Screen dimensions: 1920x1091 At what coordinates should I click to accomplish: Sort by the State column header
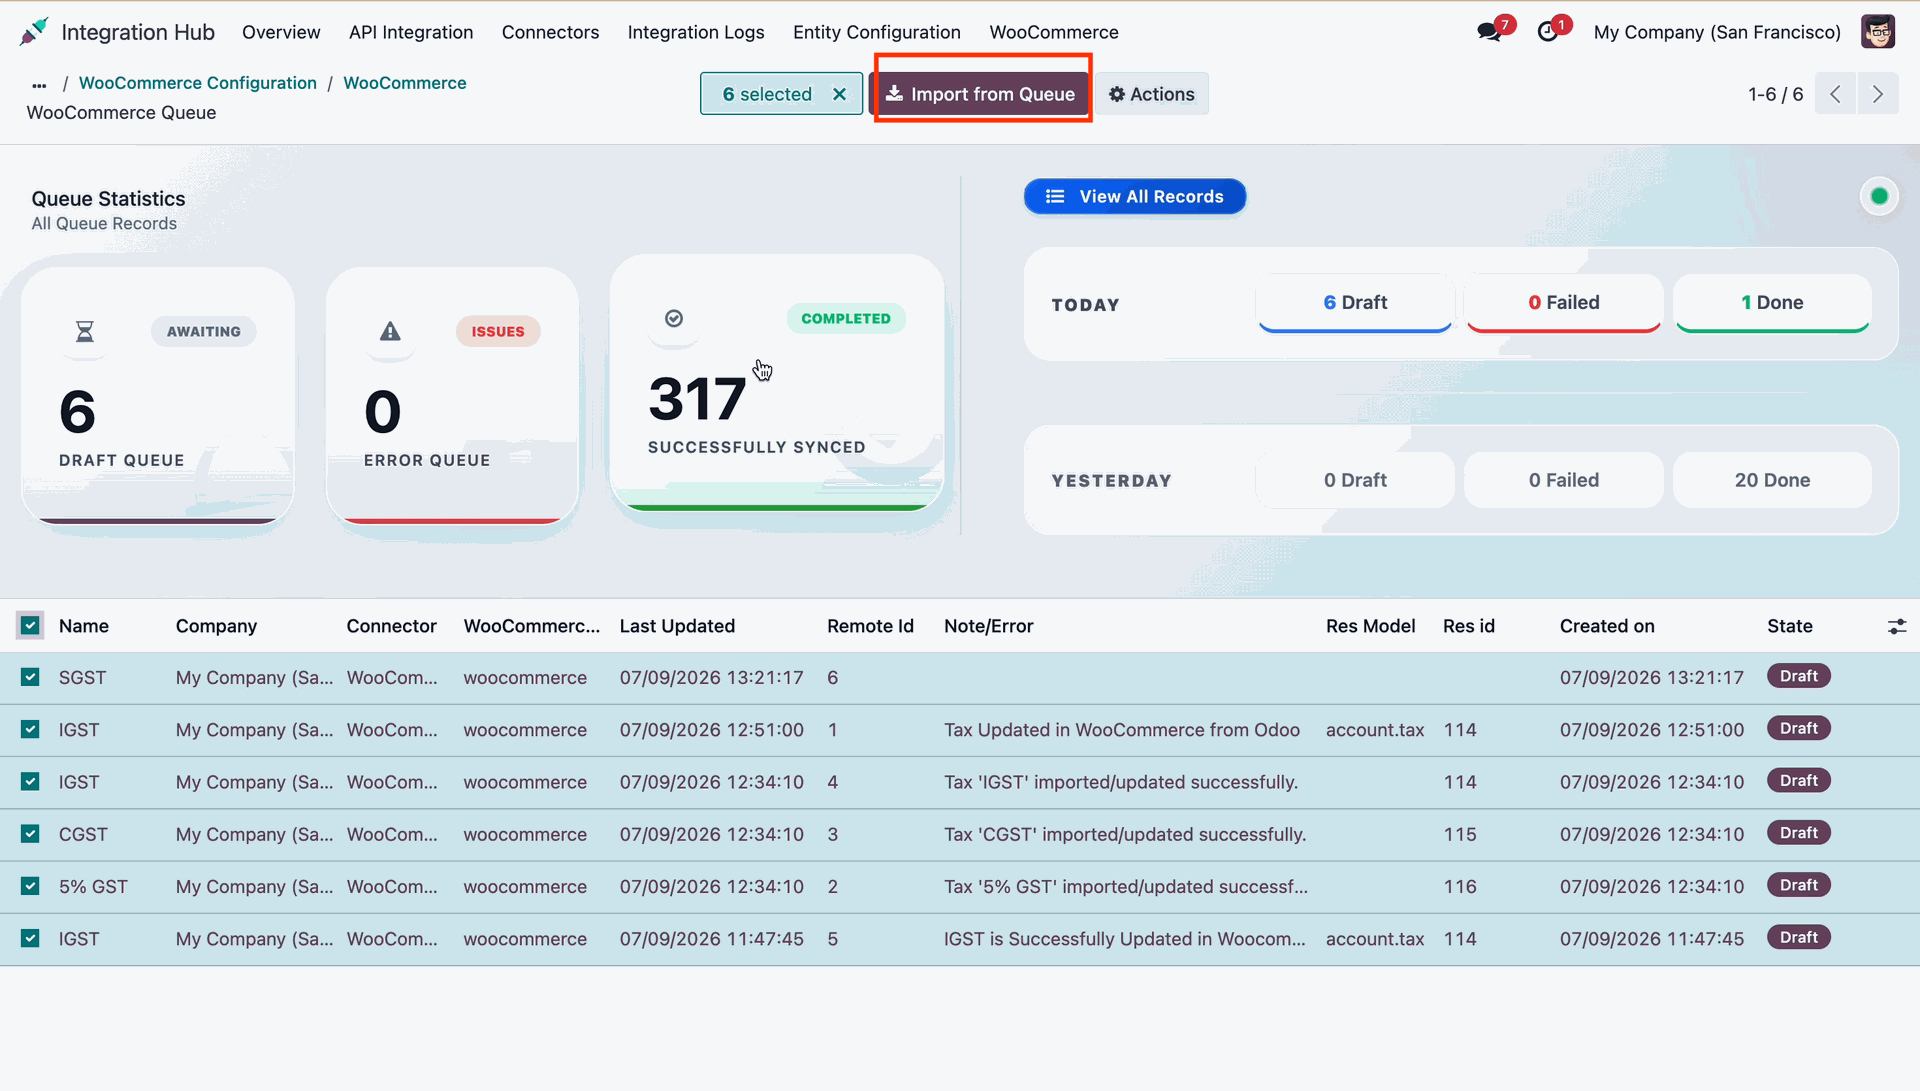pyautogui.click(x=1790, y=626)
